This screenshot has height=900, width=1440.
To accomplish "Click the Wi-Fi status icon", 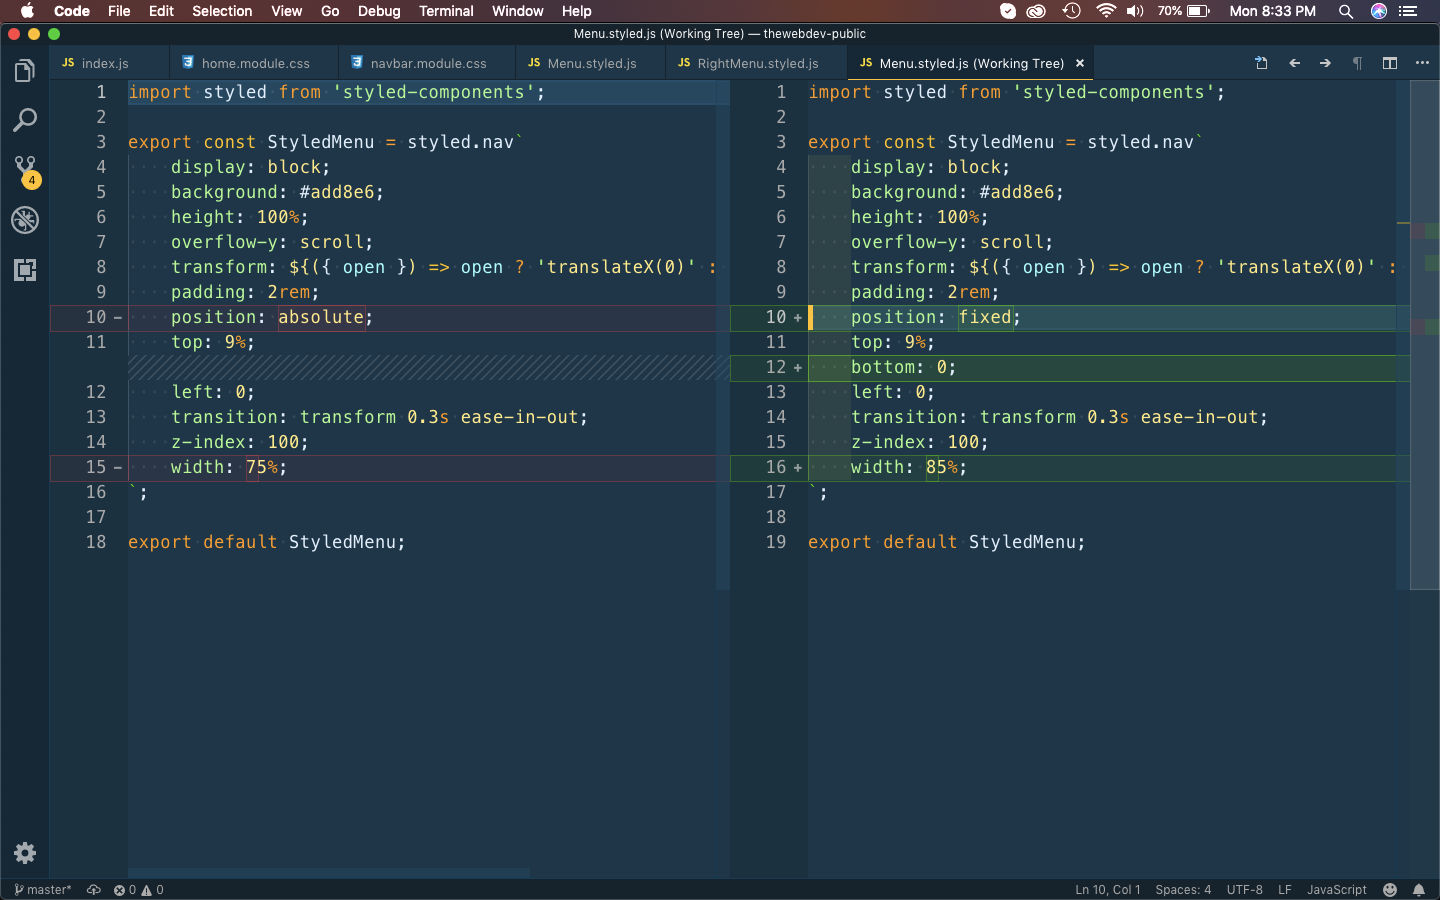I will [x=1105, y=11].
